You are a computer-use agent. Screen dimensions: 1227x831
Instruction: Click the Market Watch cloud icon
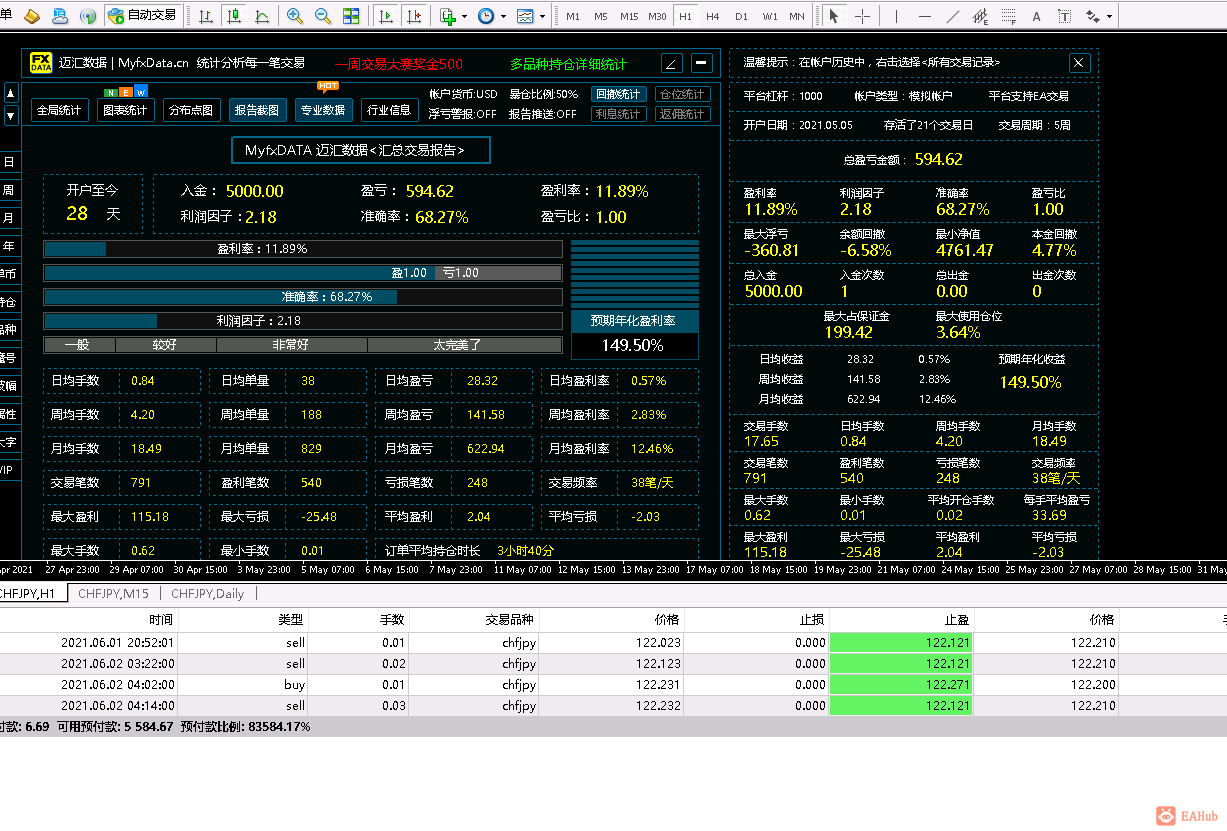60,16
